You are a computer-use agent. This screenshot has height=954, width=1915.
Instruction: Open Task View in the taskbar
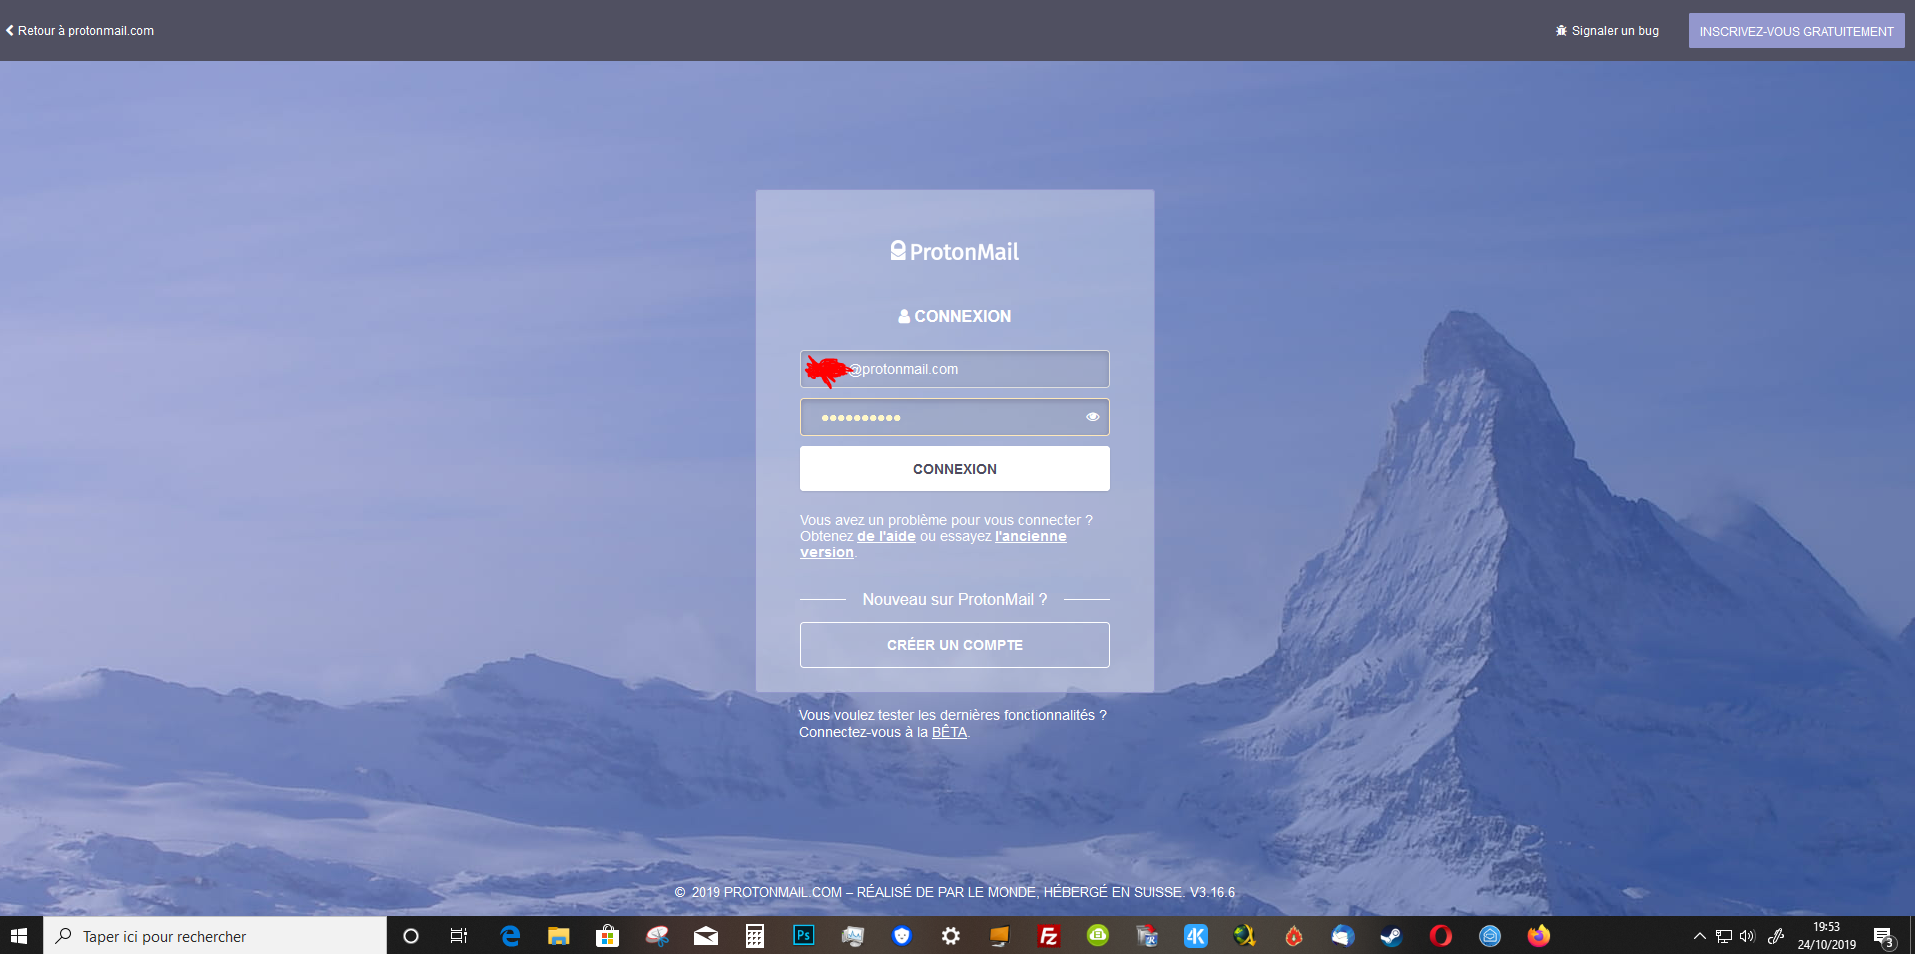[x=459, y=936]
